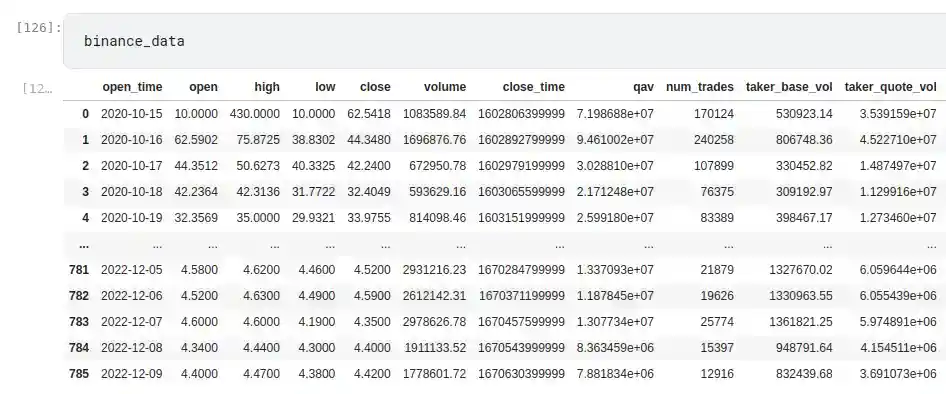This screenshot has width=946, height=394.
Task: Click num_trades value 170124
Action: (x=713, y=113)
